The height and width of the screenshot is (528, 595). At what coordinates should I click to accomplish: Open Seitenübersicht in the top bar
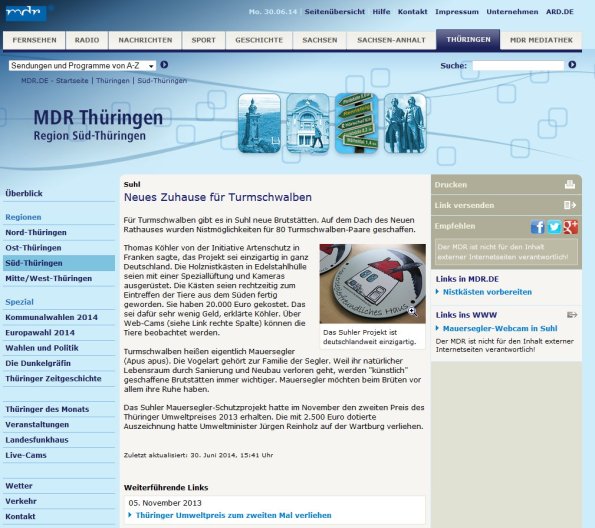point(335,12)
